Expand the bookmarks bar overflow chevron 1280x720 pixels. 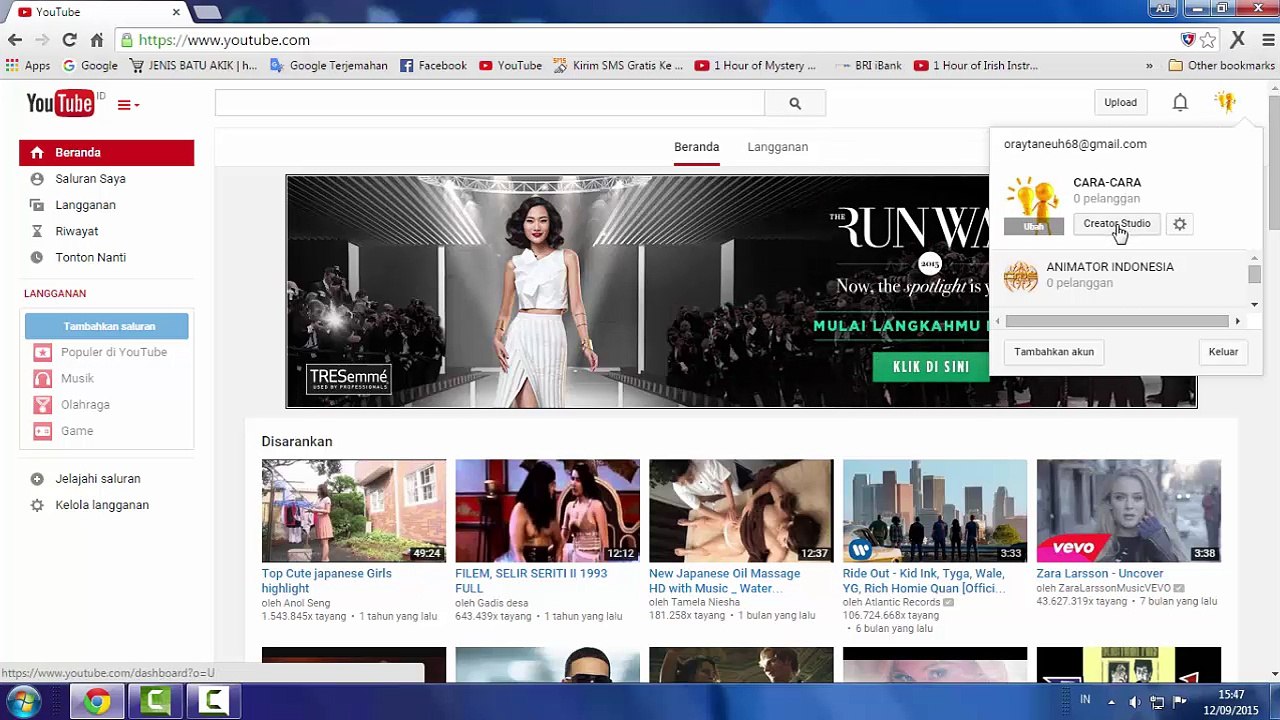pos(1149,66)
